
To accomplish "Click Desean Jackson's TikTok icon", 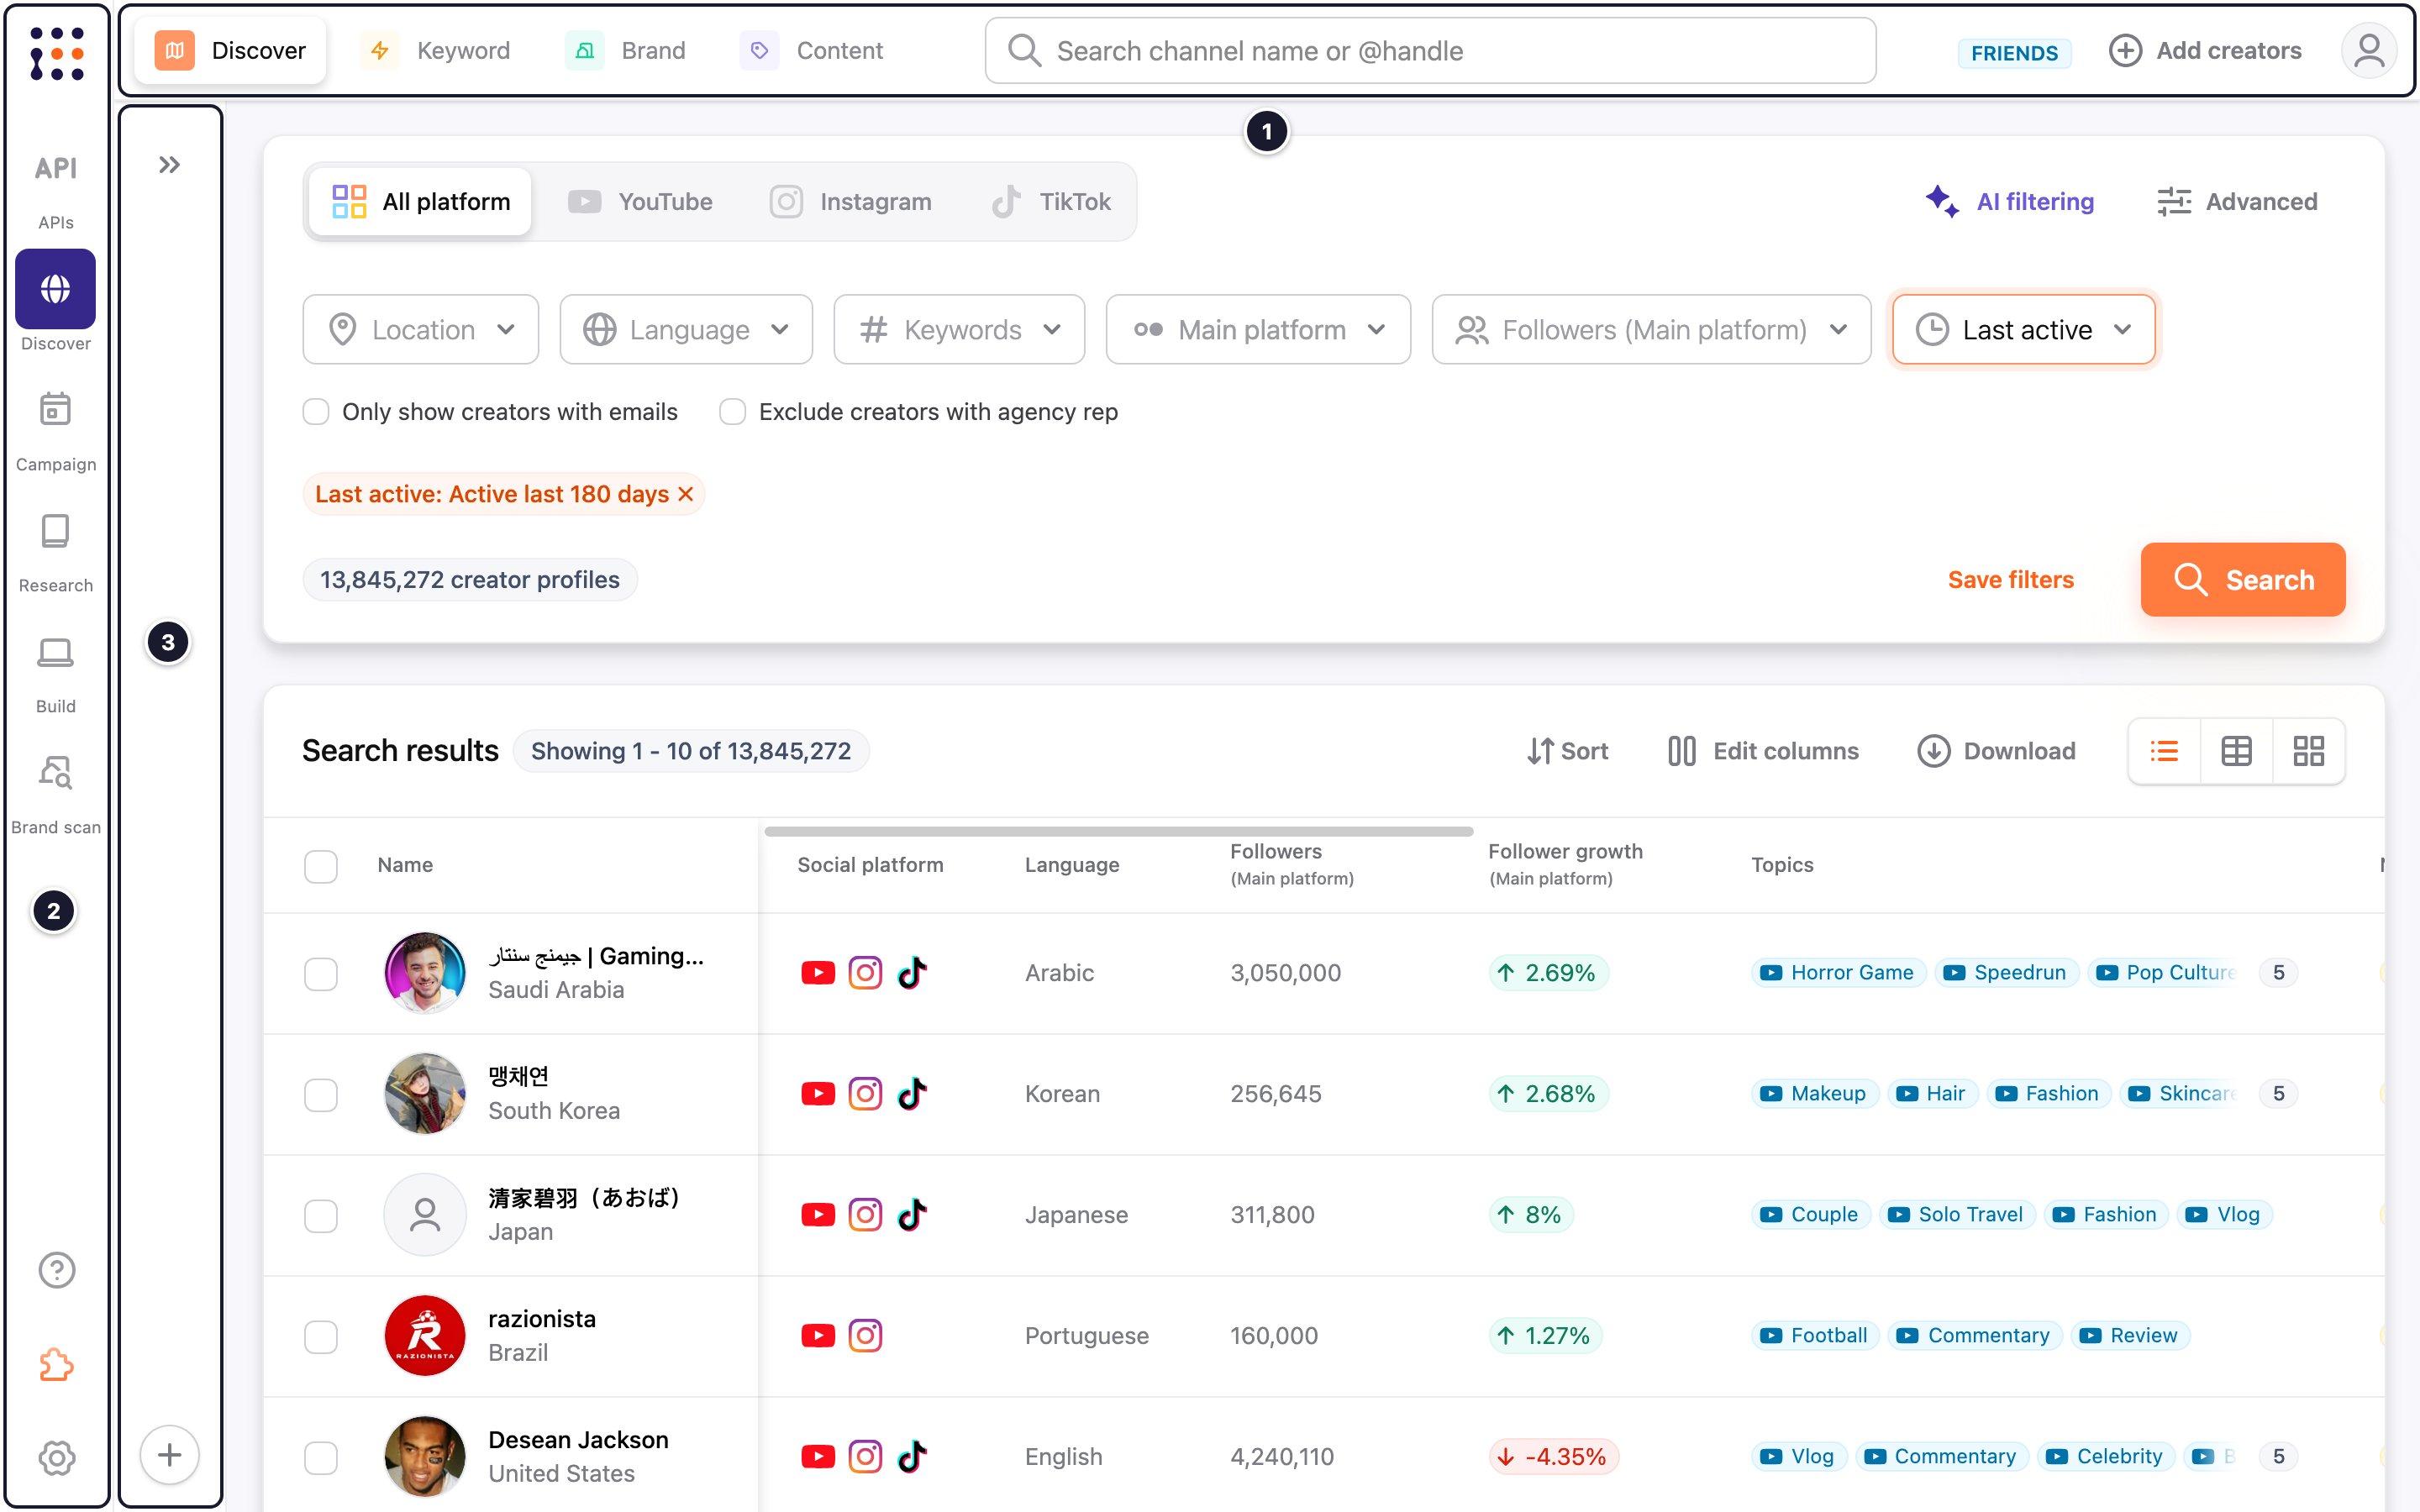I will tap(912, 1456).
